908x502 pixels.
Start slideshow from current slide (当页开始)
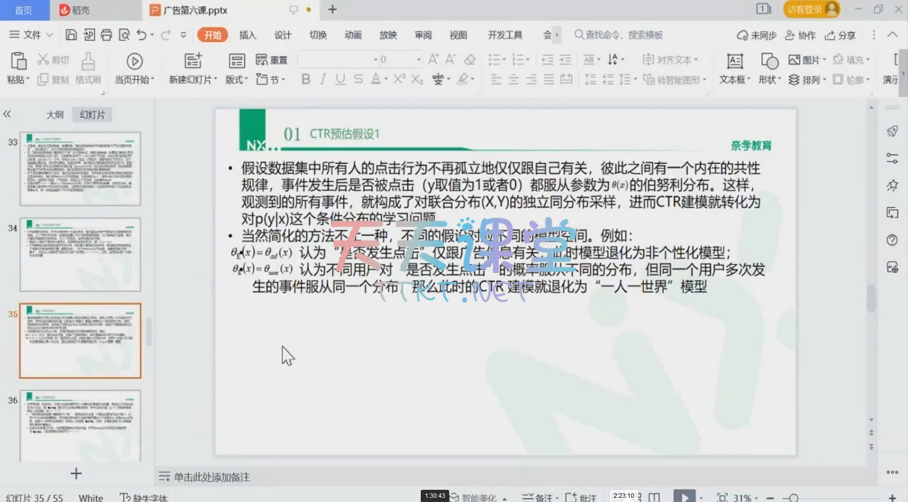pyautogui.click(x=134, y=68)
